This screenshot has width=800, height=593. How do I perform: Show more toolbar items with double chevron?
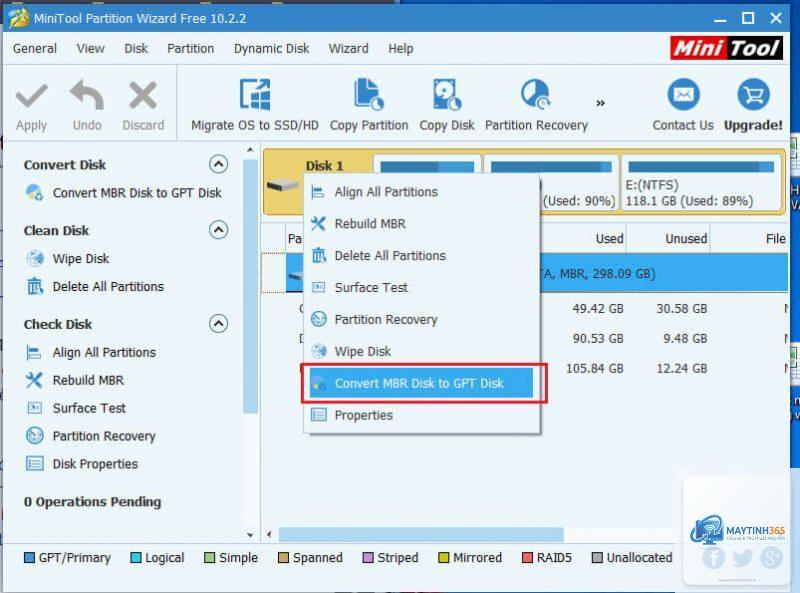tap(601, 103)
